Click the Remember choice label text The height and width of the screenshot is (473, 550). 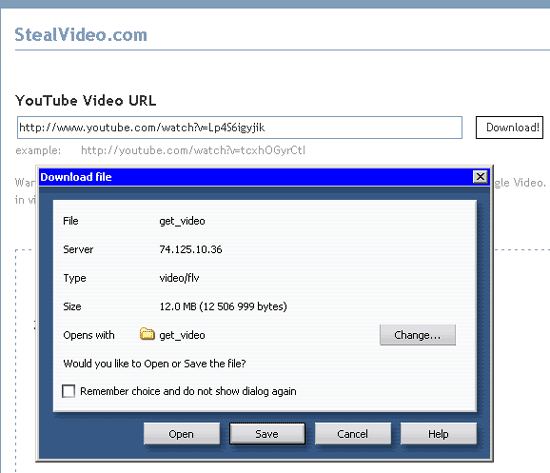point(188,391)
